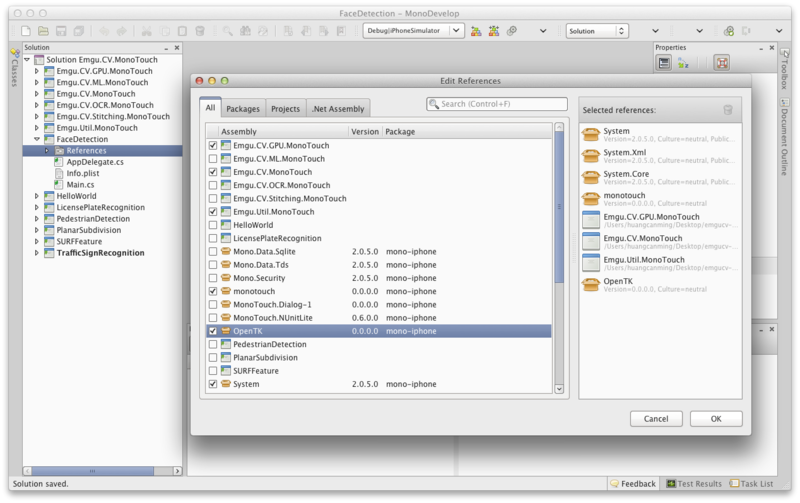Expand the References folder node
Screen dimensions: 800x503
47,150
